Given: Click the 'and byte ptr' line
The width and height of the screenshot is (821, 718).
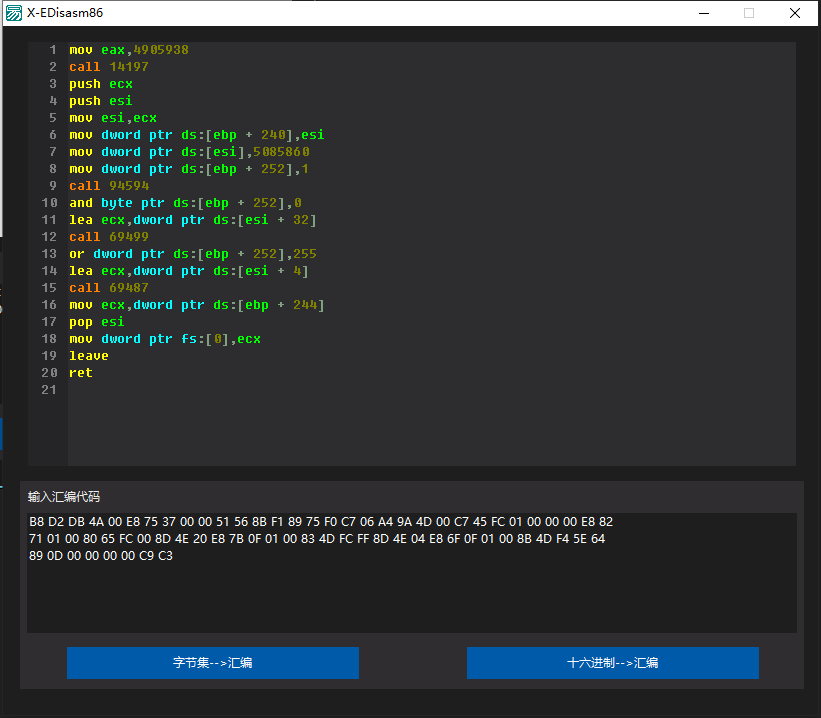Looking at the screenshot, I should point(185,203).
